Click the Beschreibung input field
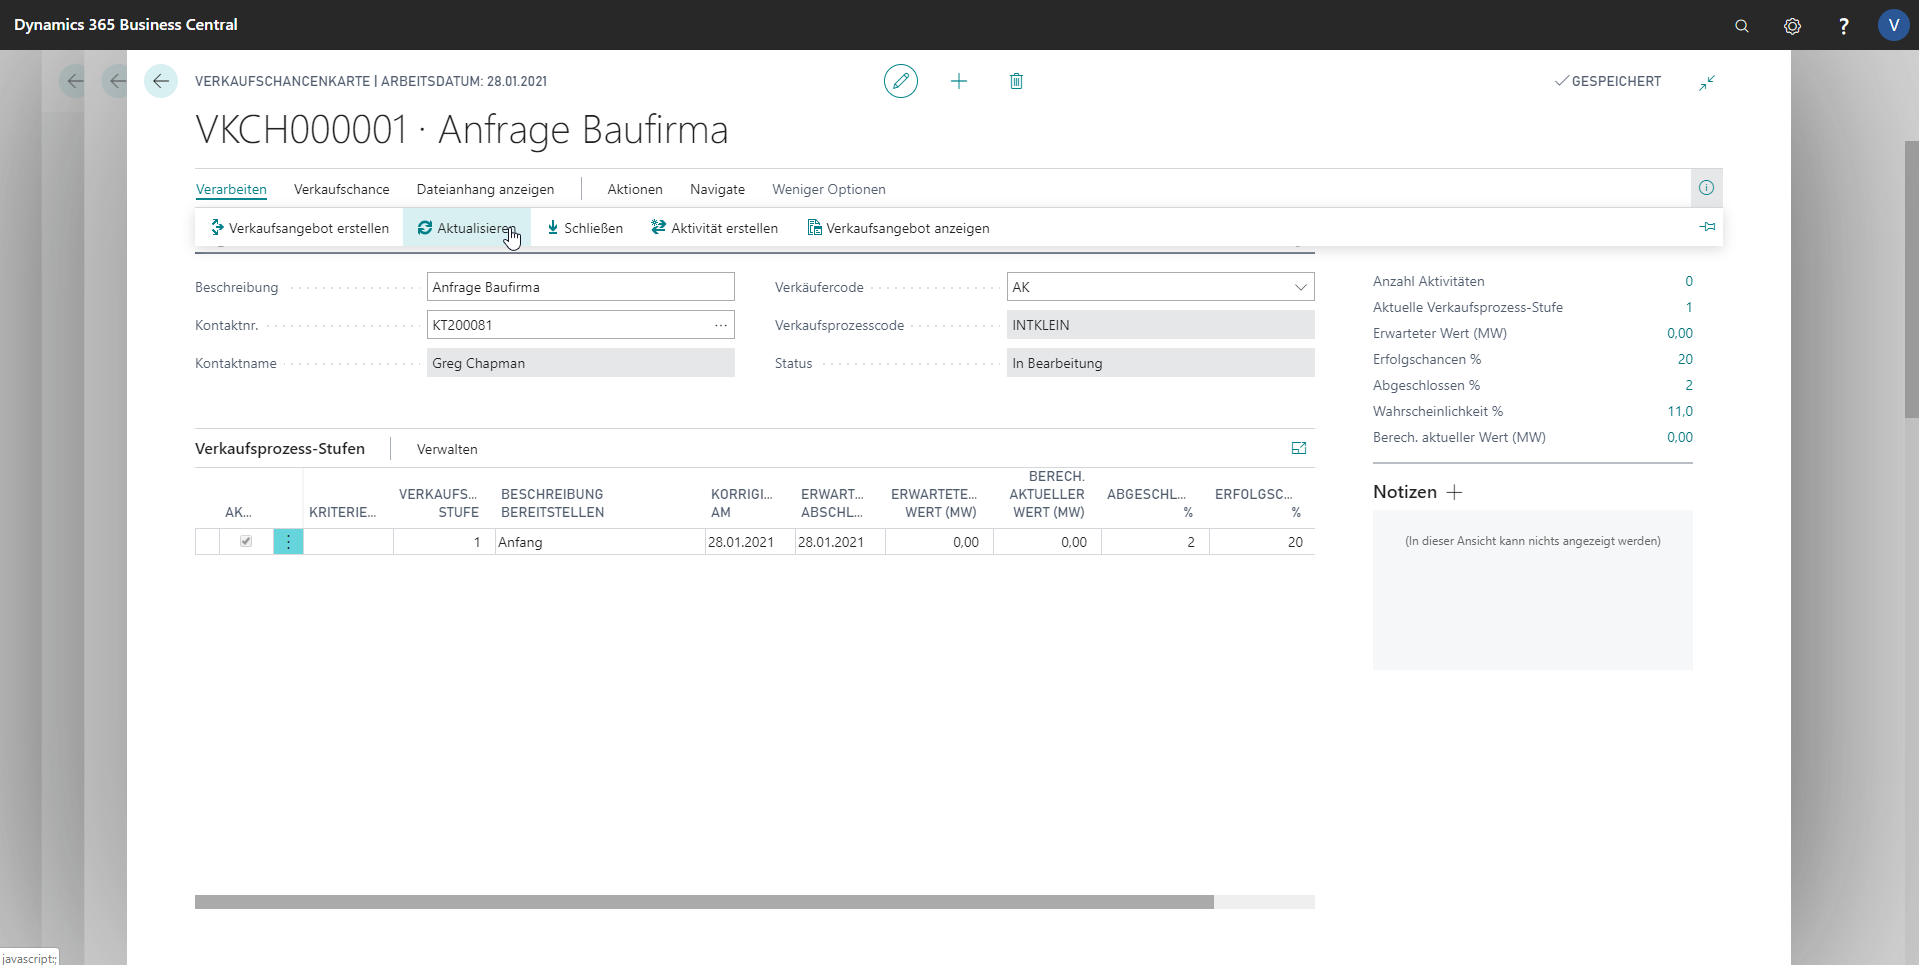The height and width of the screenshot is (965, 1919). [581, 287]
